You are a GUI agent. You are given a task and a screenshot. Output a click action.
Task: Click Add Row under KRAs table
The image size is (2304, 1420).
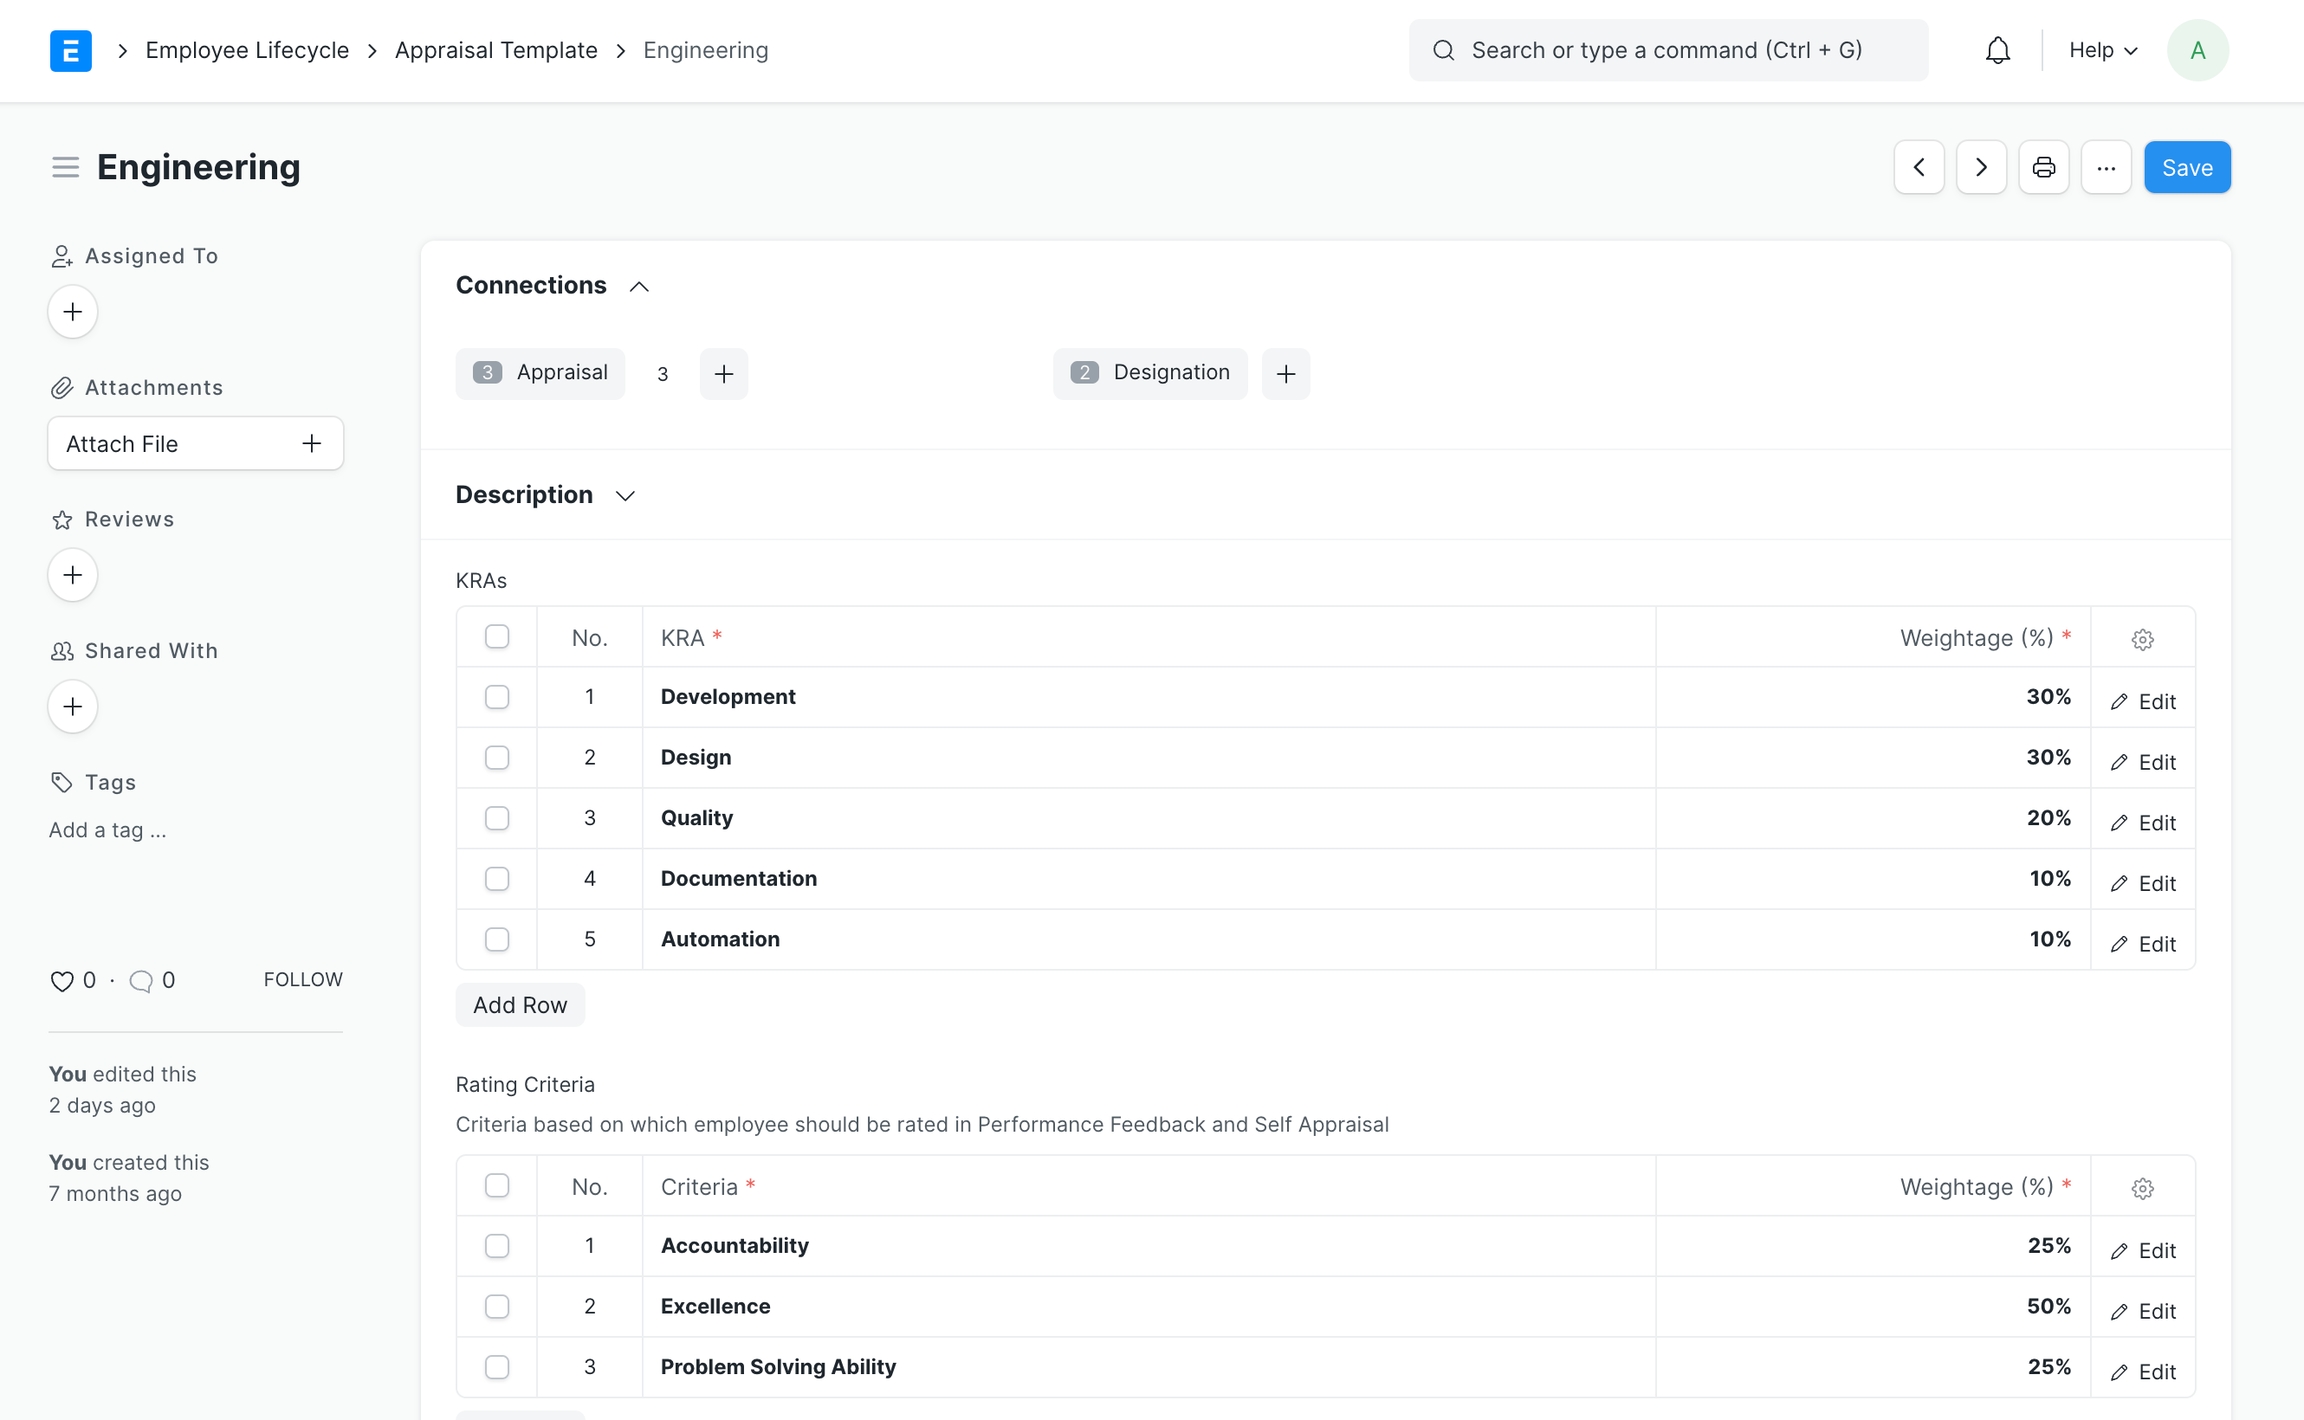point(520,1005)
